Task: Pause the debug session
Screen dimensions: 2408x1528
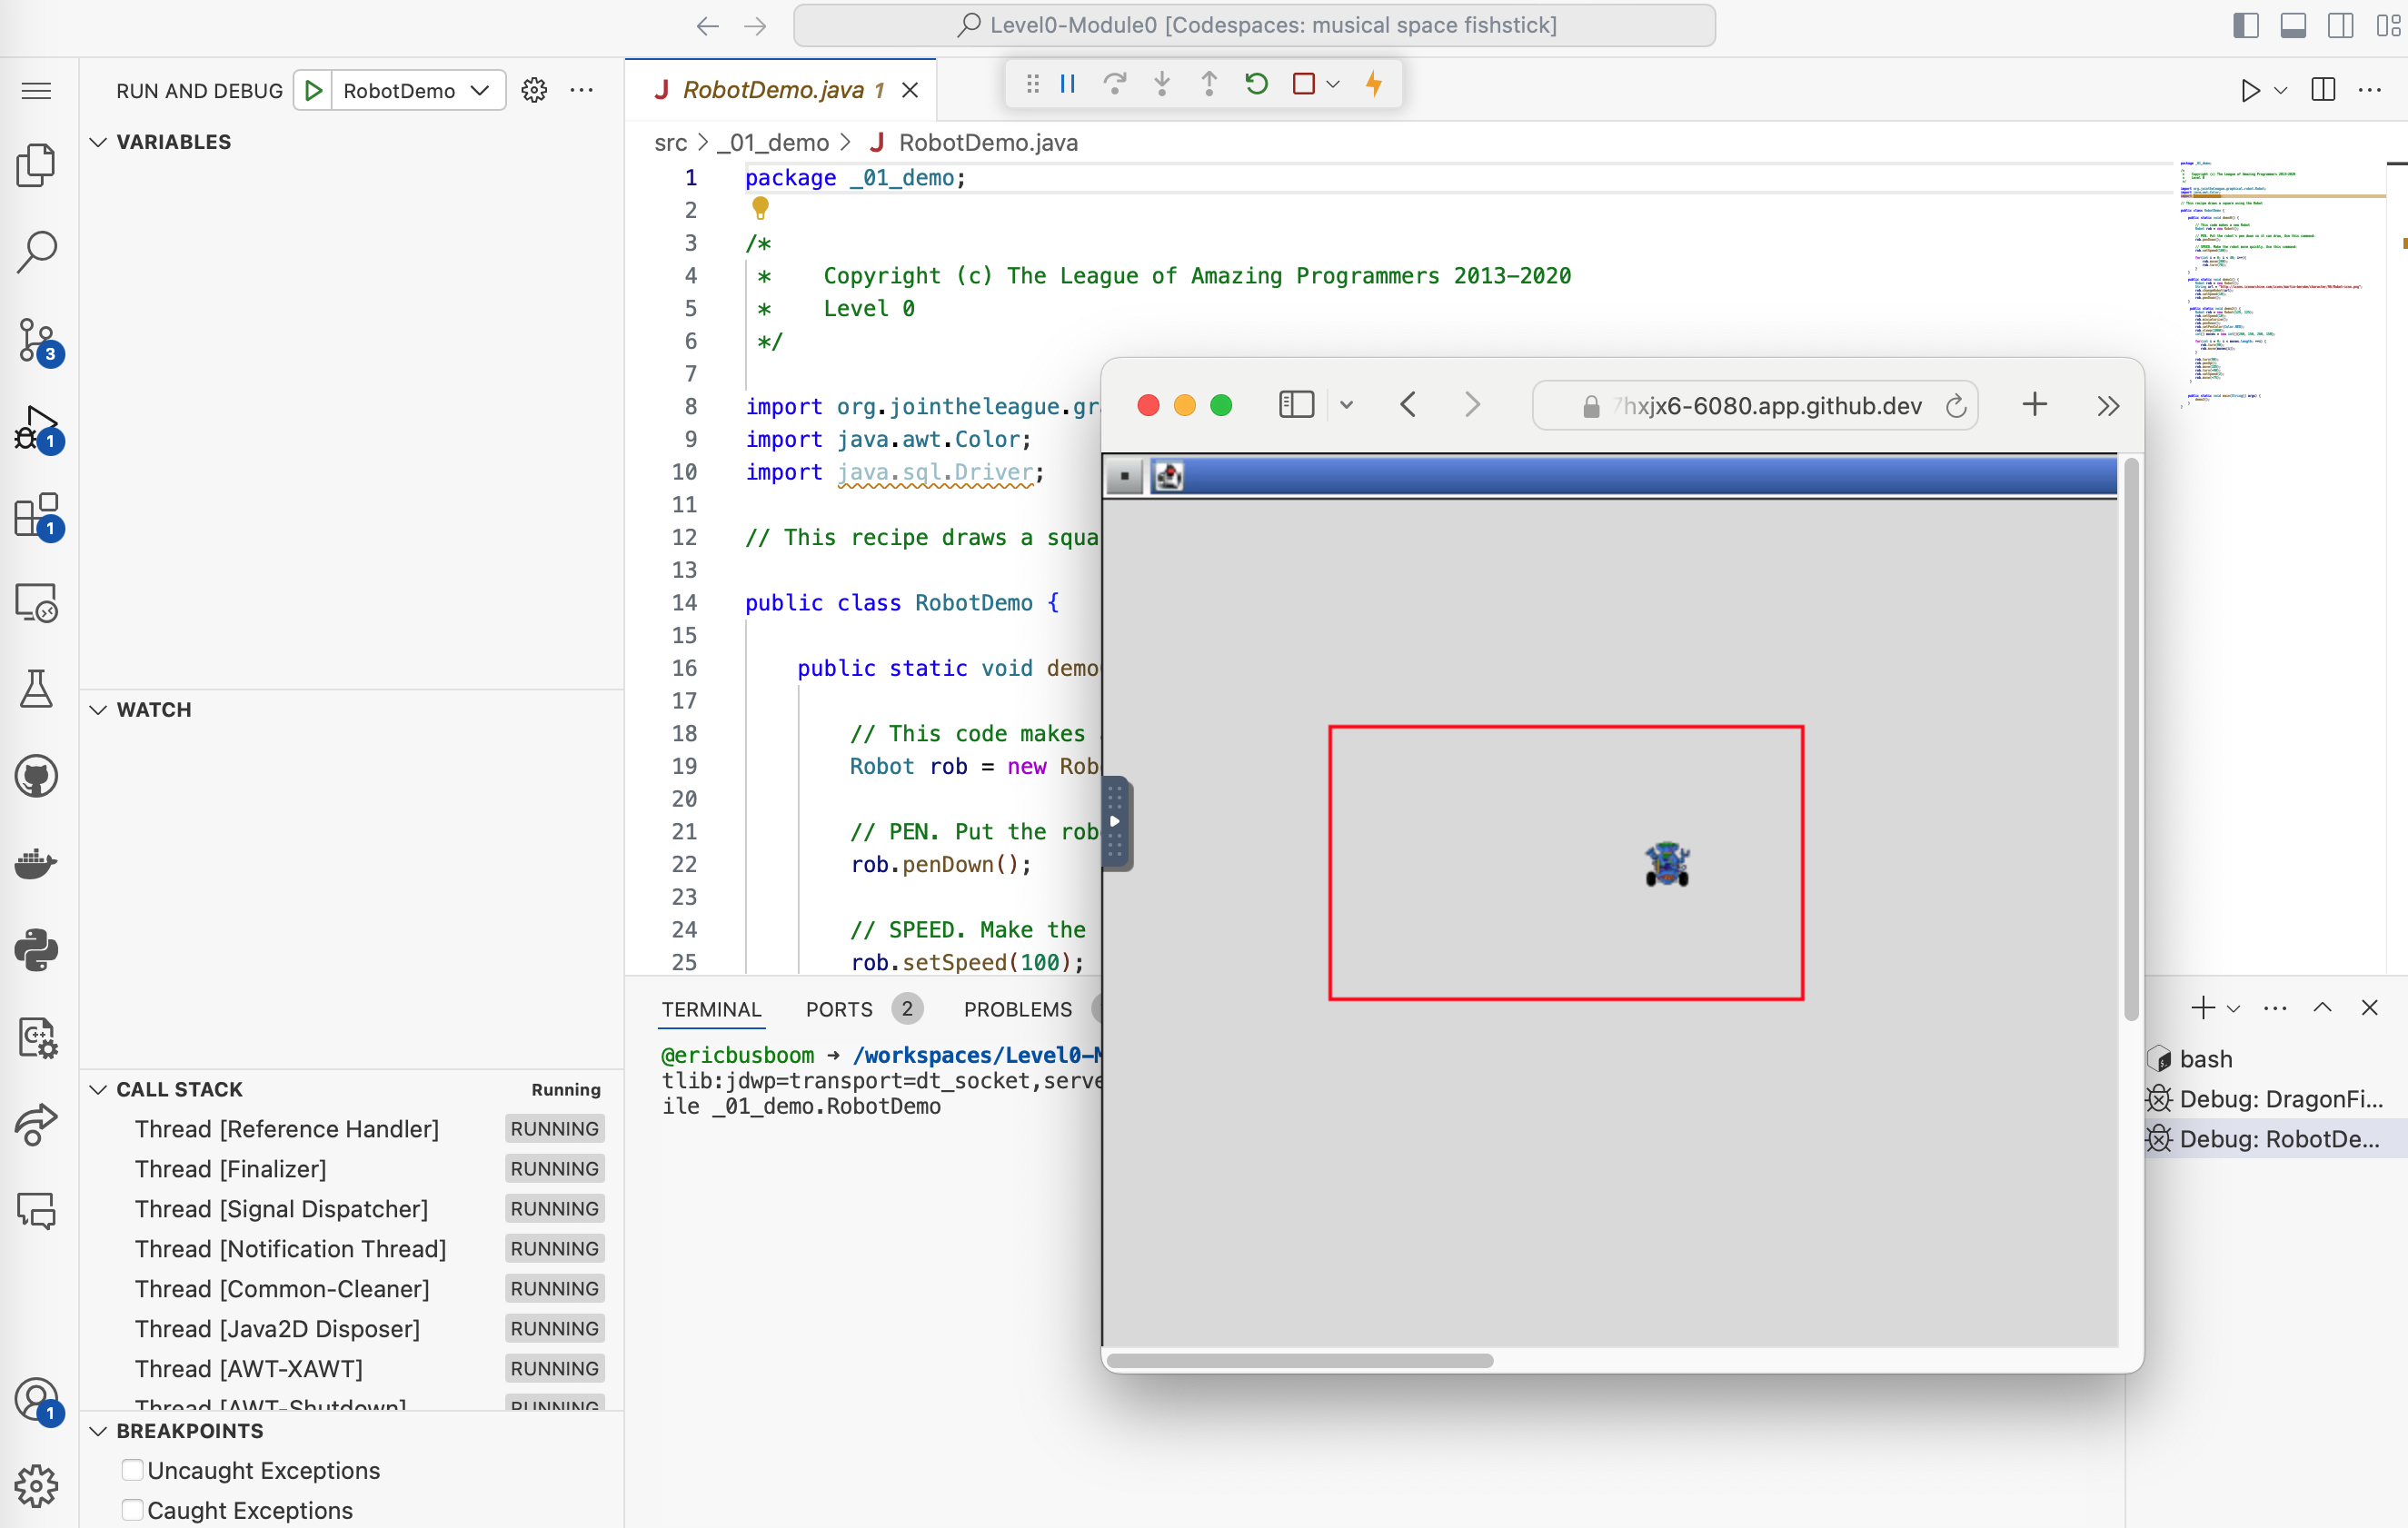Action: [1067, 84]
